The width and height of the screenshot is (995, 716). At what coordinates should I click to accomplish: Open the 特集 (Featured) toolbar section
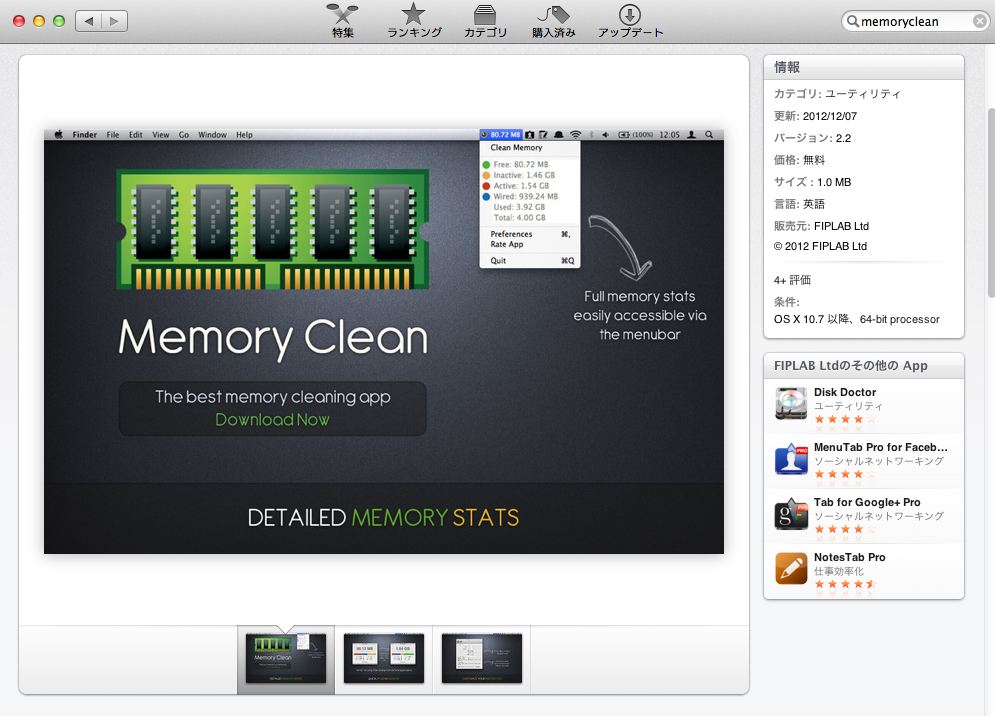343,21
